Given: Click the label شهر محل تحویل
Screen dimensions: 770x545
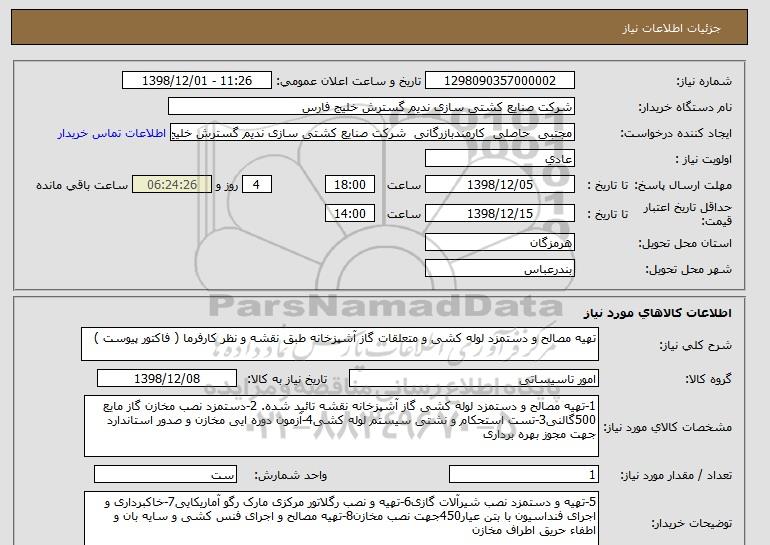Looking at the screenshot, I should 688,269.
